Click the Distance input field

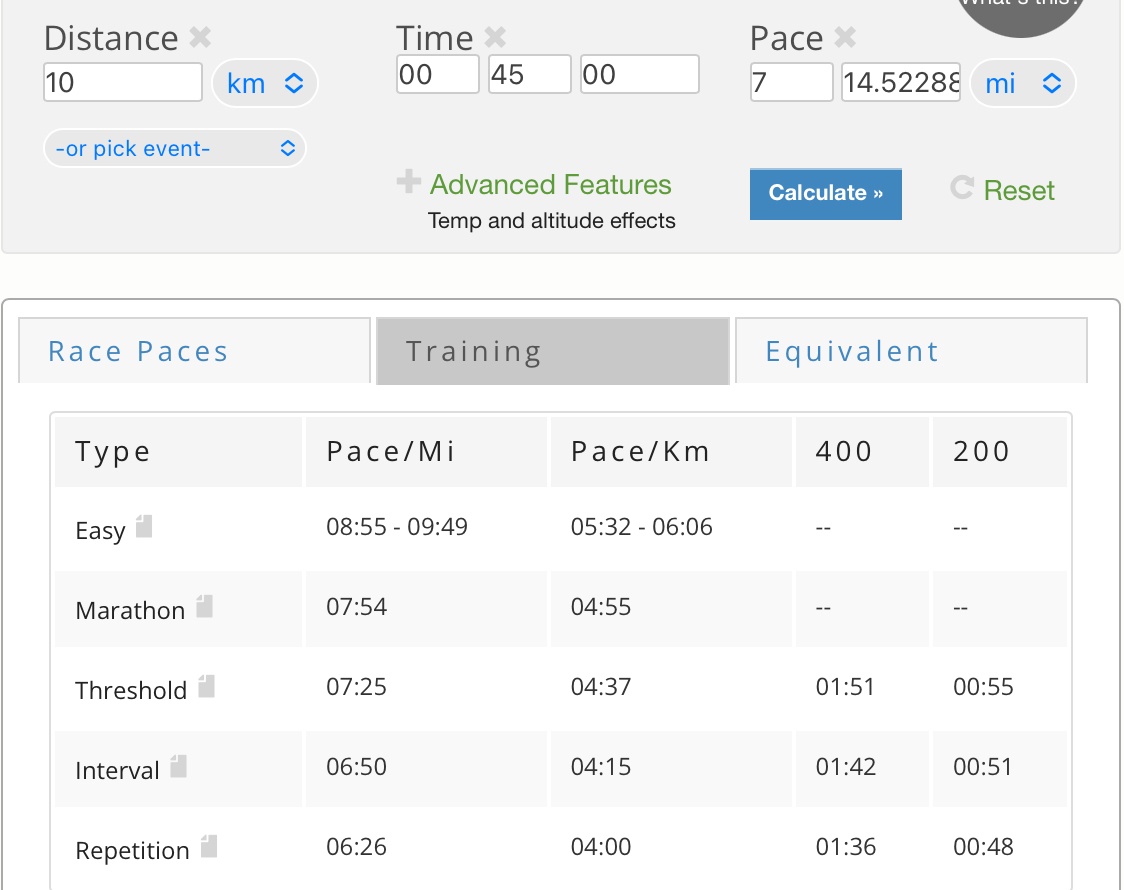click(123, 82)
